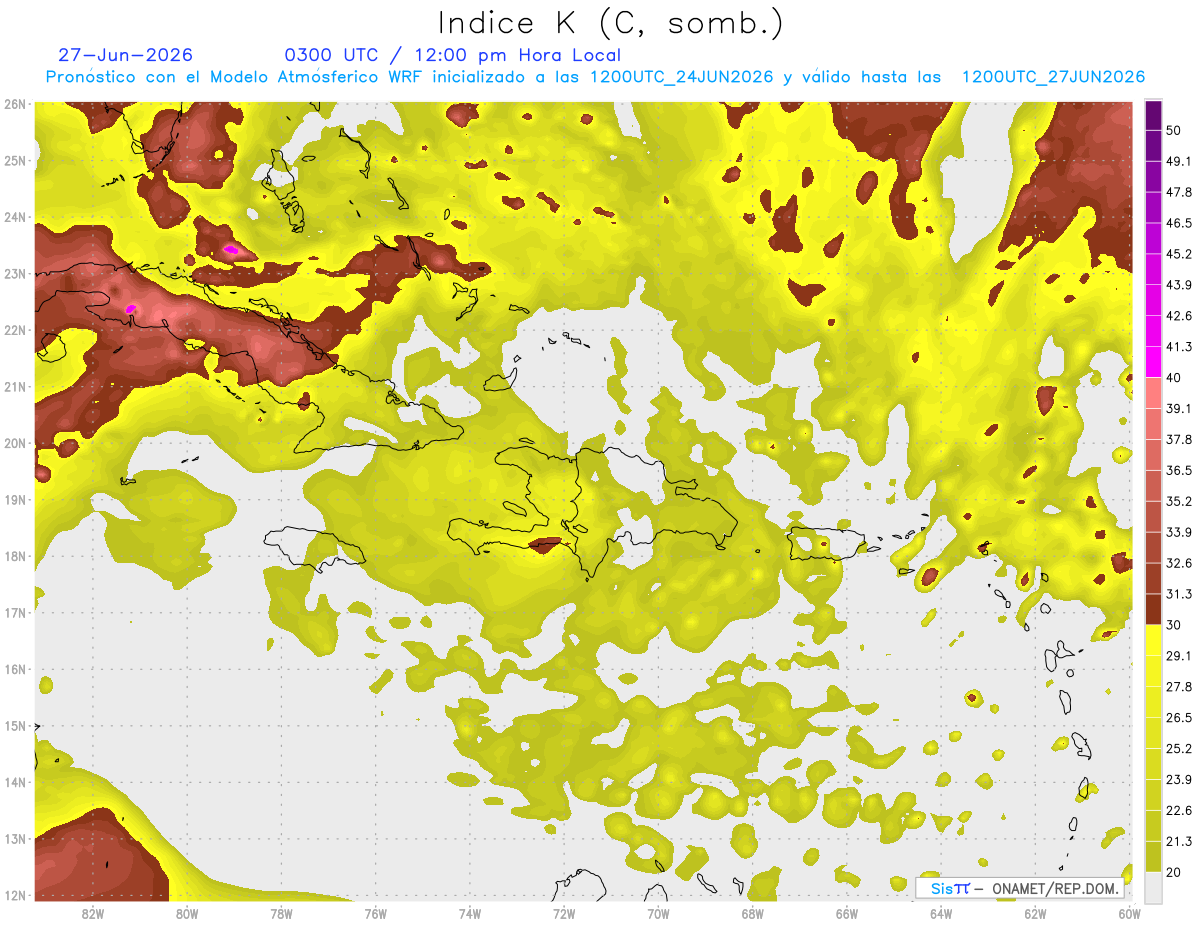Click '0300 UTC / 12:00 pm Hora Local'
This screenshot has height=927, width=1200.
point(453,55)
